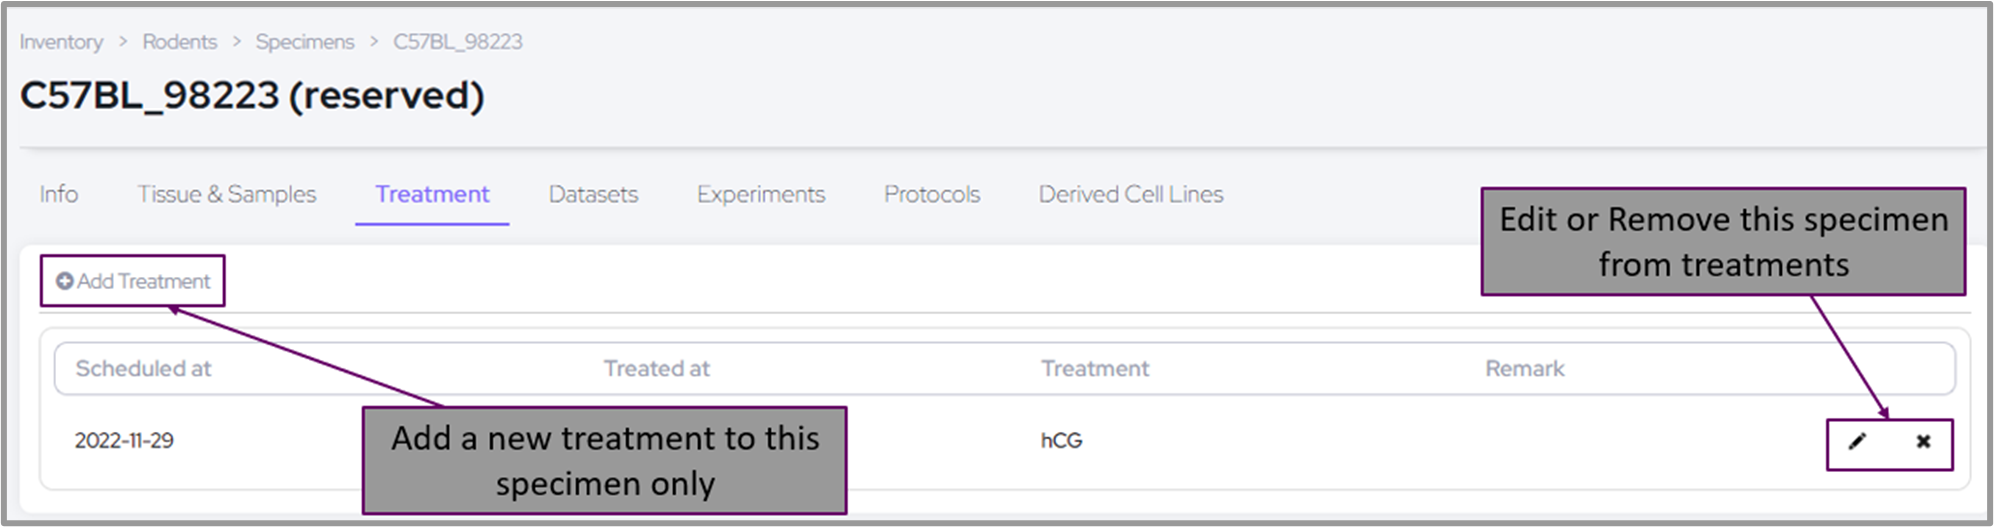Select the Treatment tab
This screenshot has width=1994, height=527.
(432, 194)
